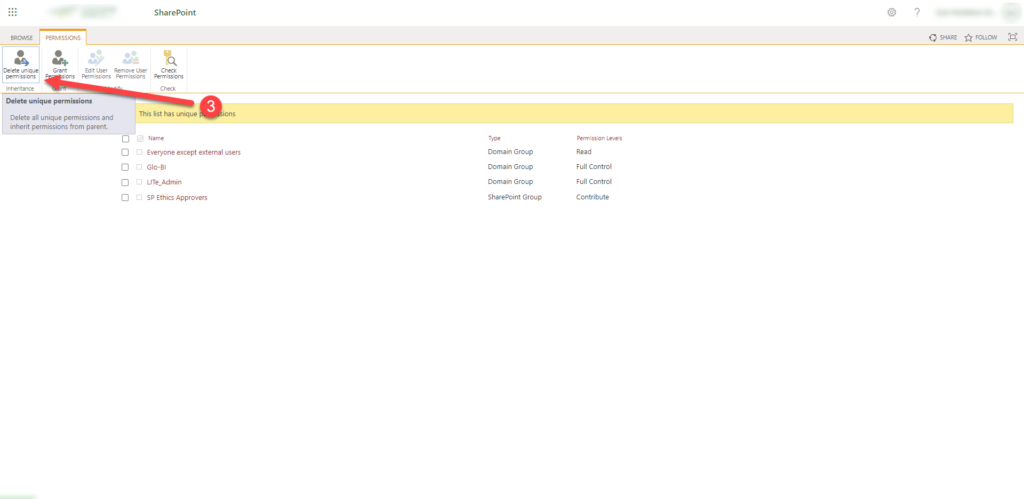Open Everyone except external users link
This screenshot has width=1024, height=499.
(194, 152)
